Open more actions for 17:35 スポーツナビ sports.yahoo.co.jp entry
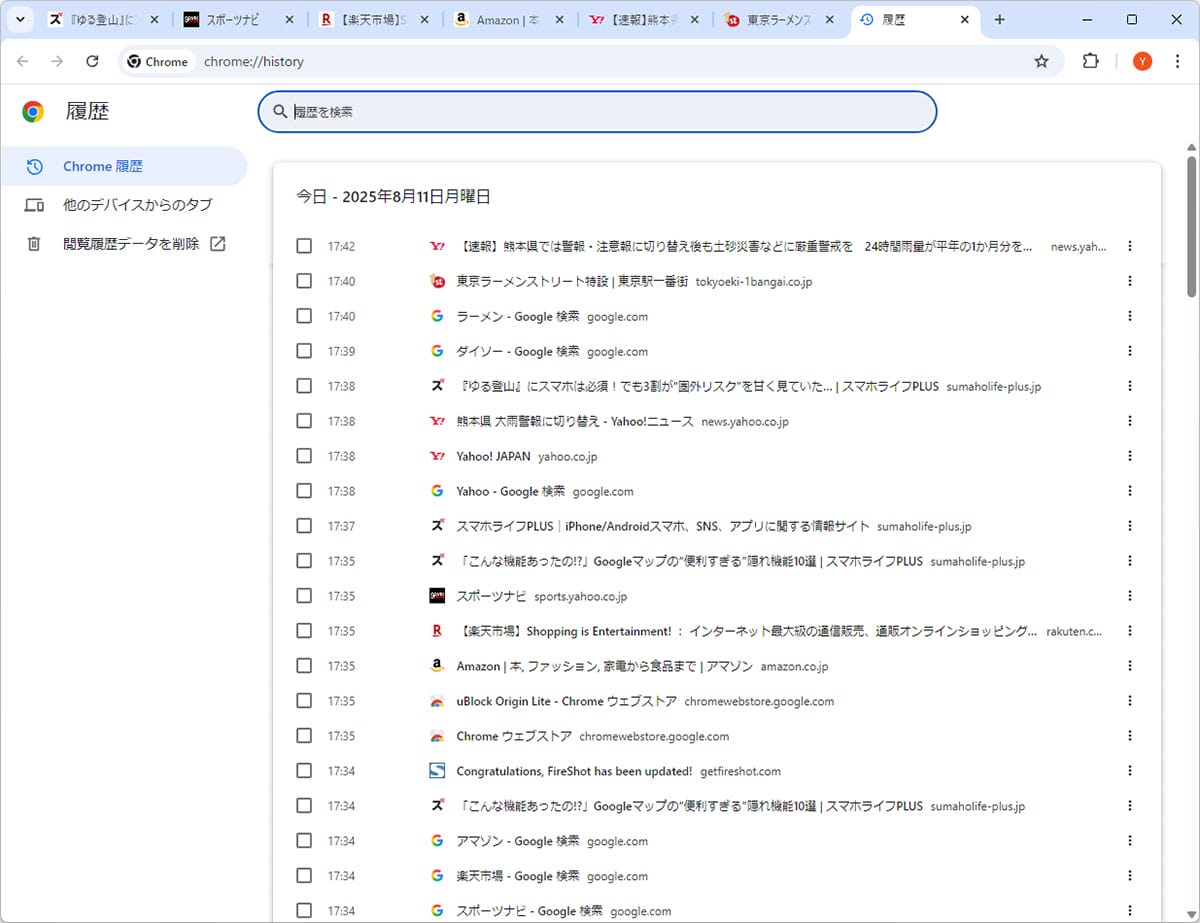 click(x=1130, y=596)
